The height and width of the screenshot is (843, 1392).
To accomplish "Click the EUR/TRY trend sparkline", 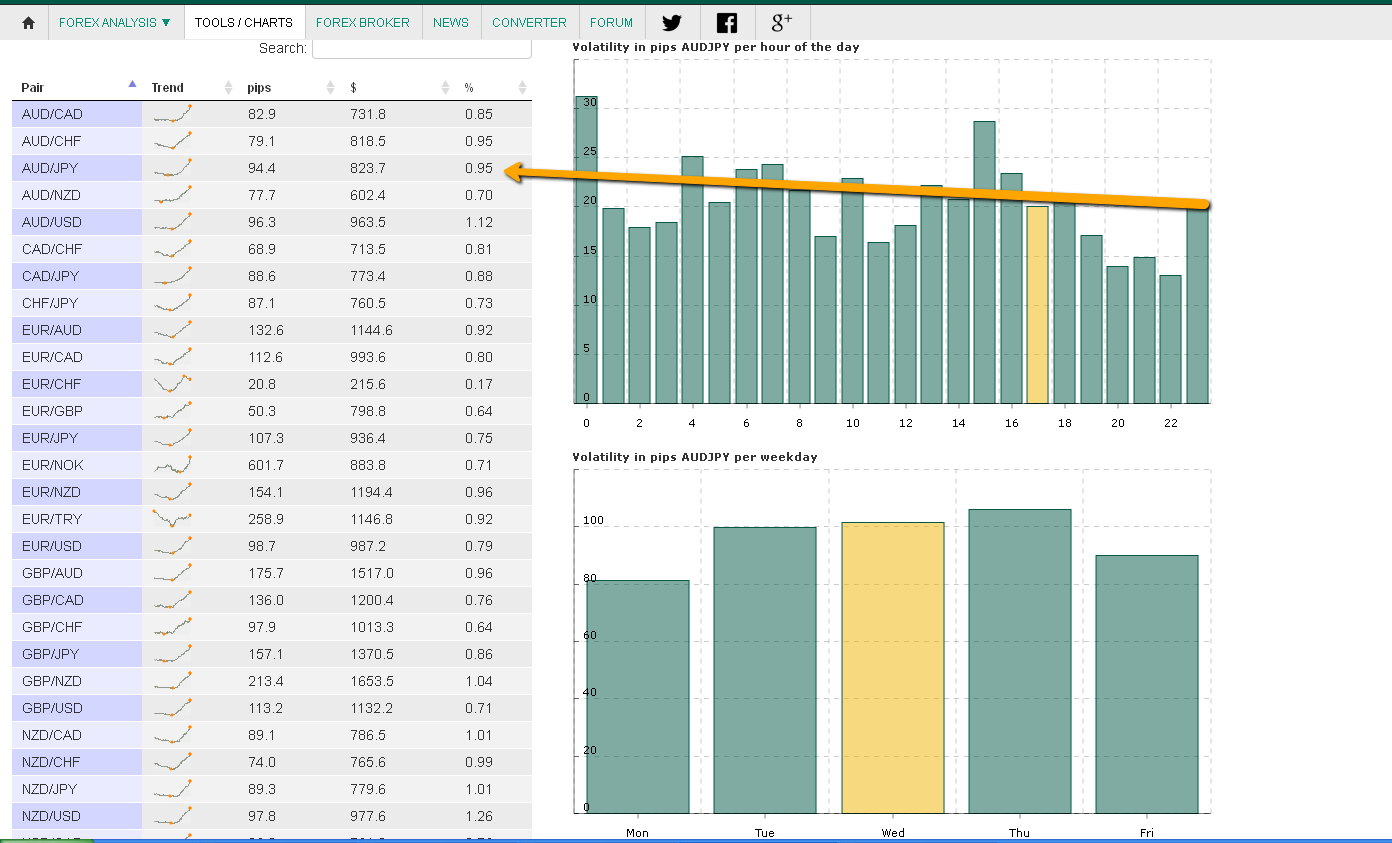I will coord(172,519).
